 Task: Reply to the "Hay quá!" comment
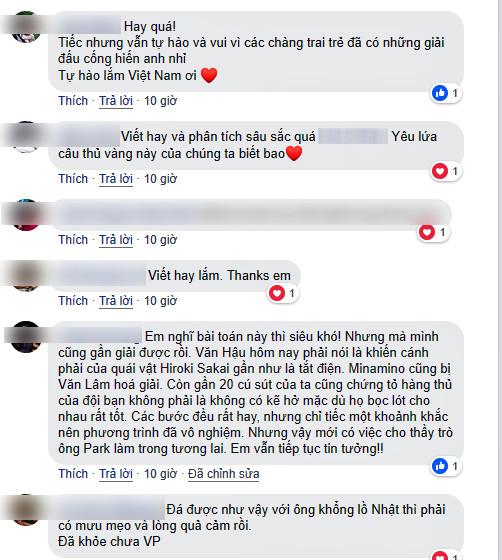coord(116,101)
